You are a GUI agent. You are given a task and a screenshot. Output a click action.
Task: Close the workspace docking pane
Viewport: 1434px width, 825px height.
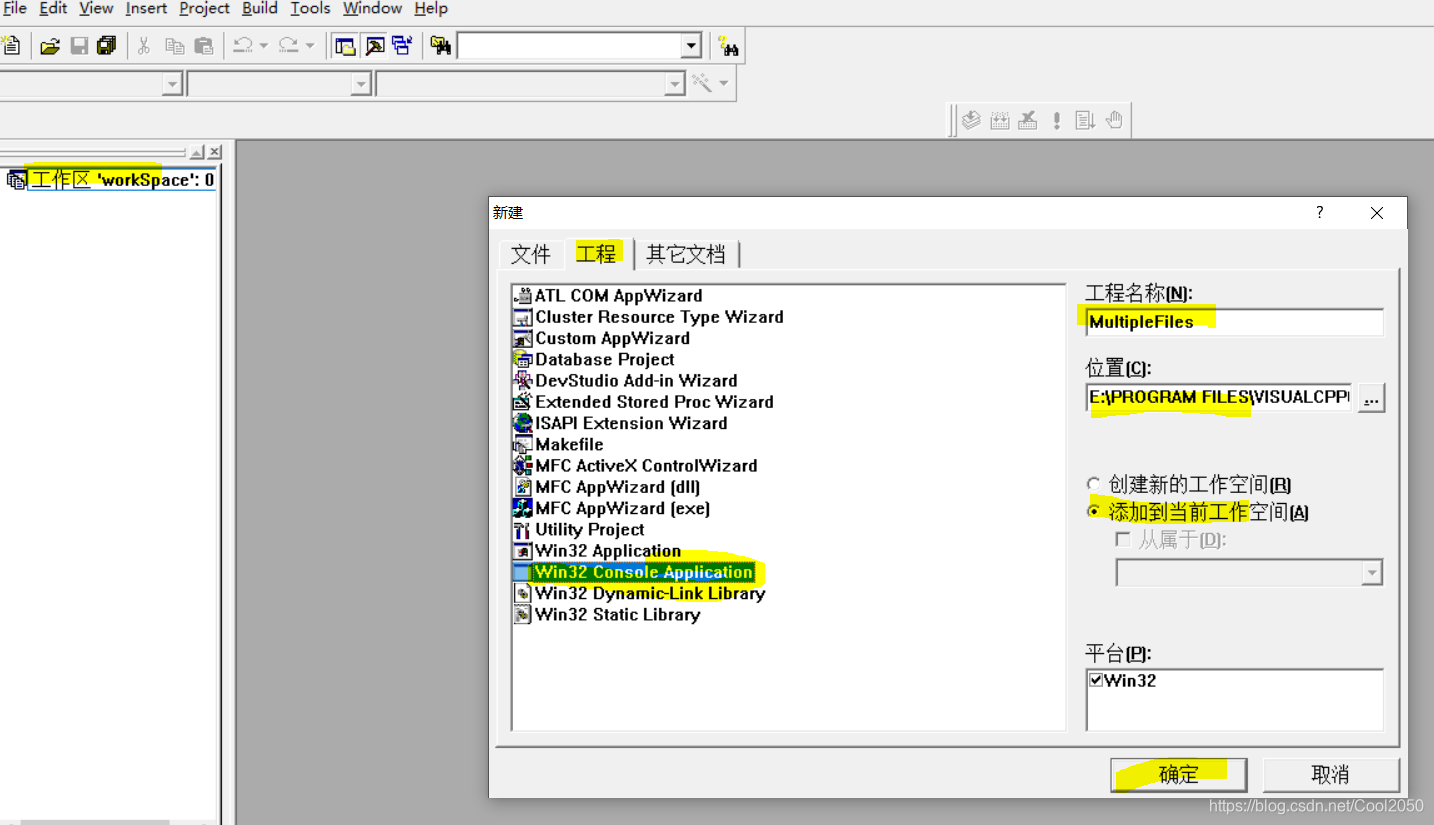215,152
